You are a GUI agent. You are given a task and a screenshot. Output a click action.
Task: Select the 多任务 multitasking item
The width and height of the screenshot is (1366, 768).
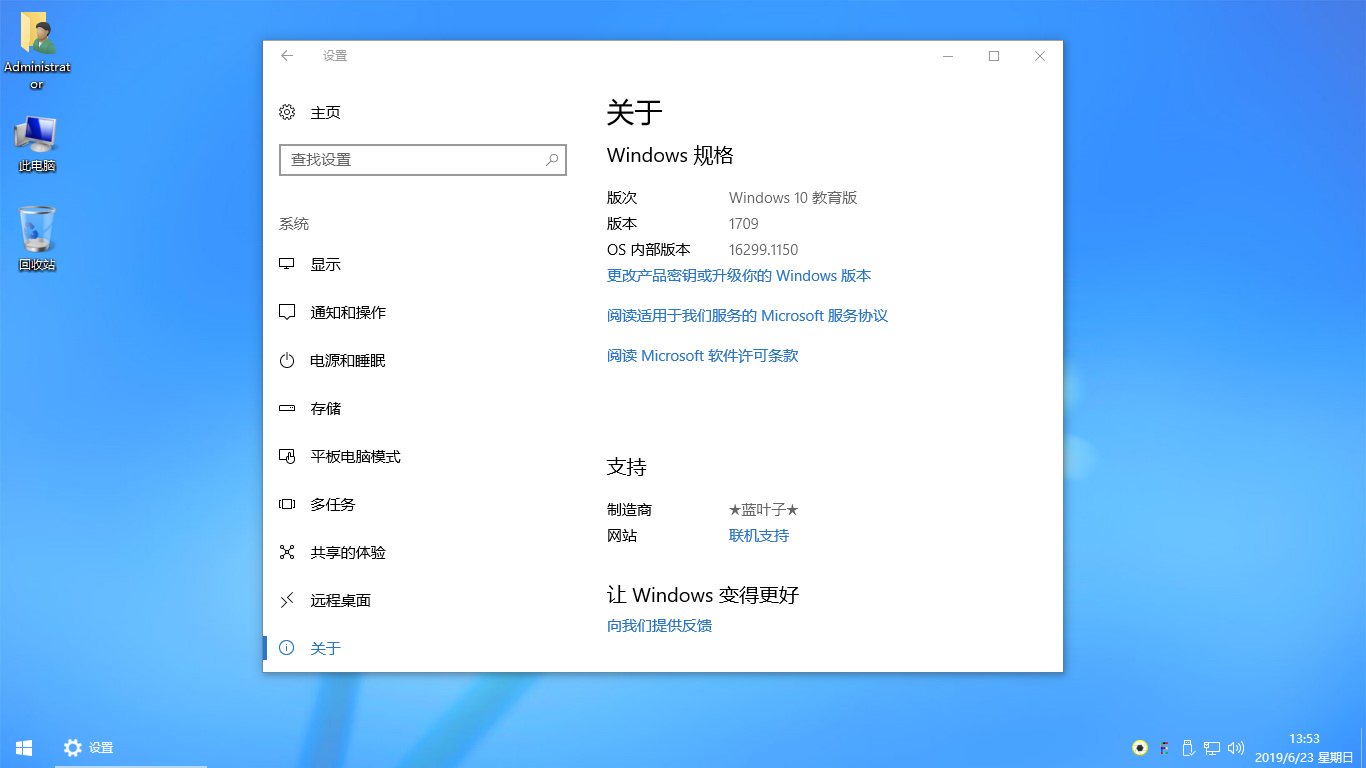coord(415,504)
